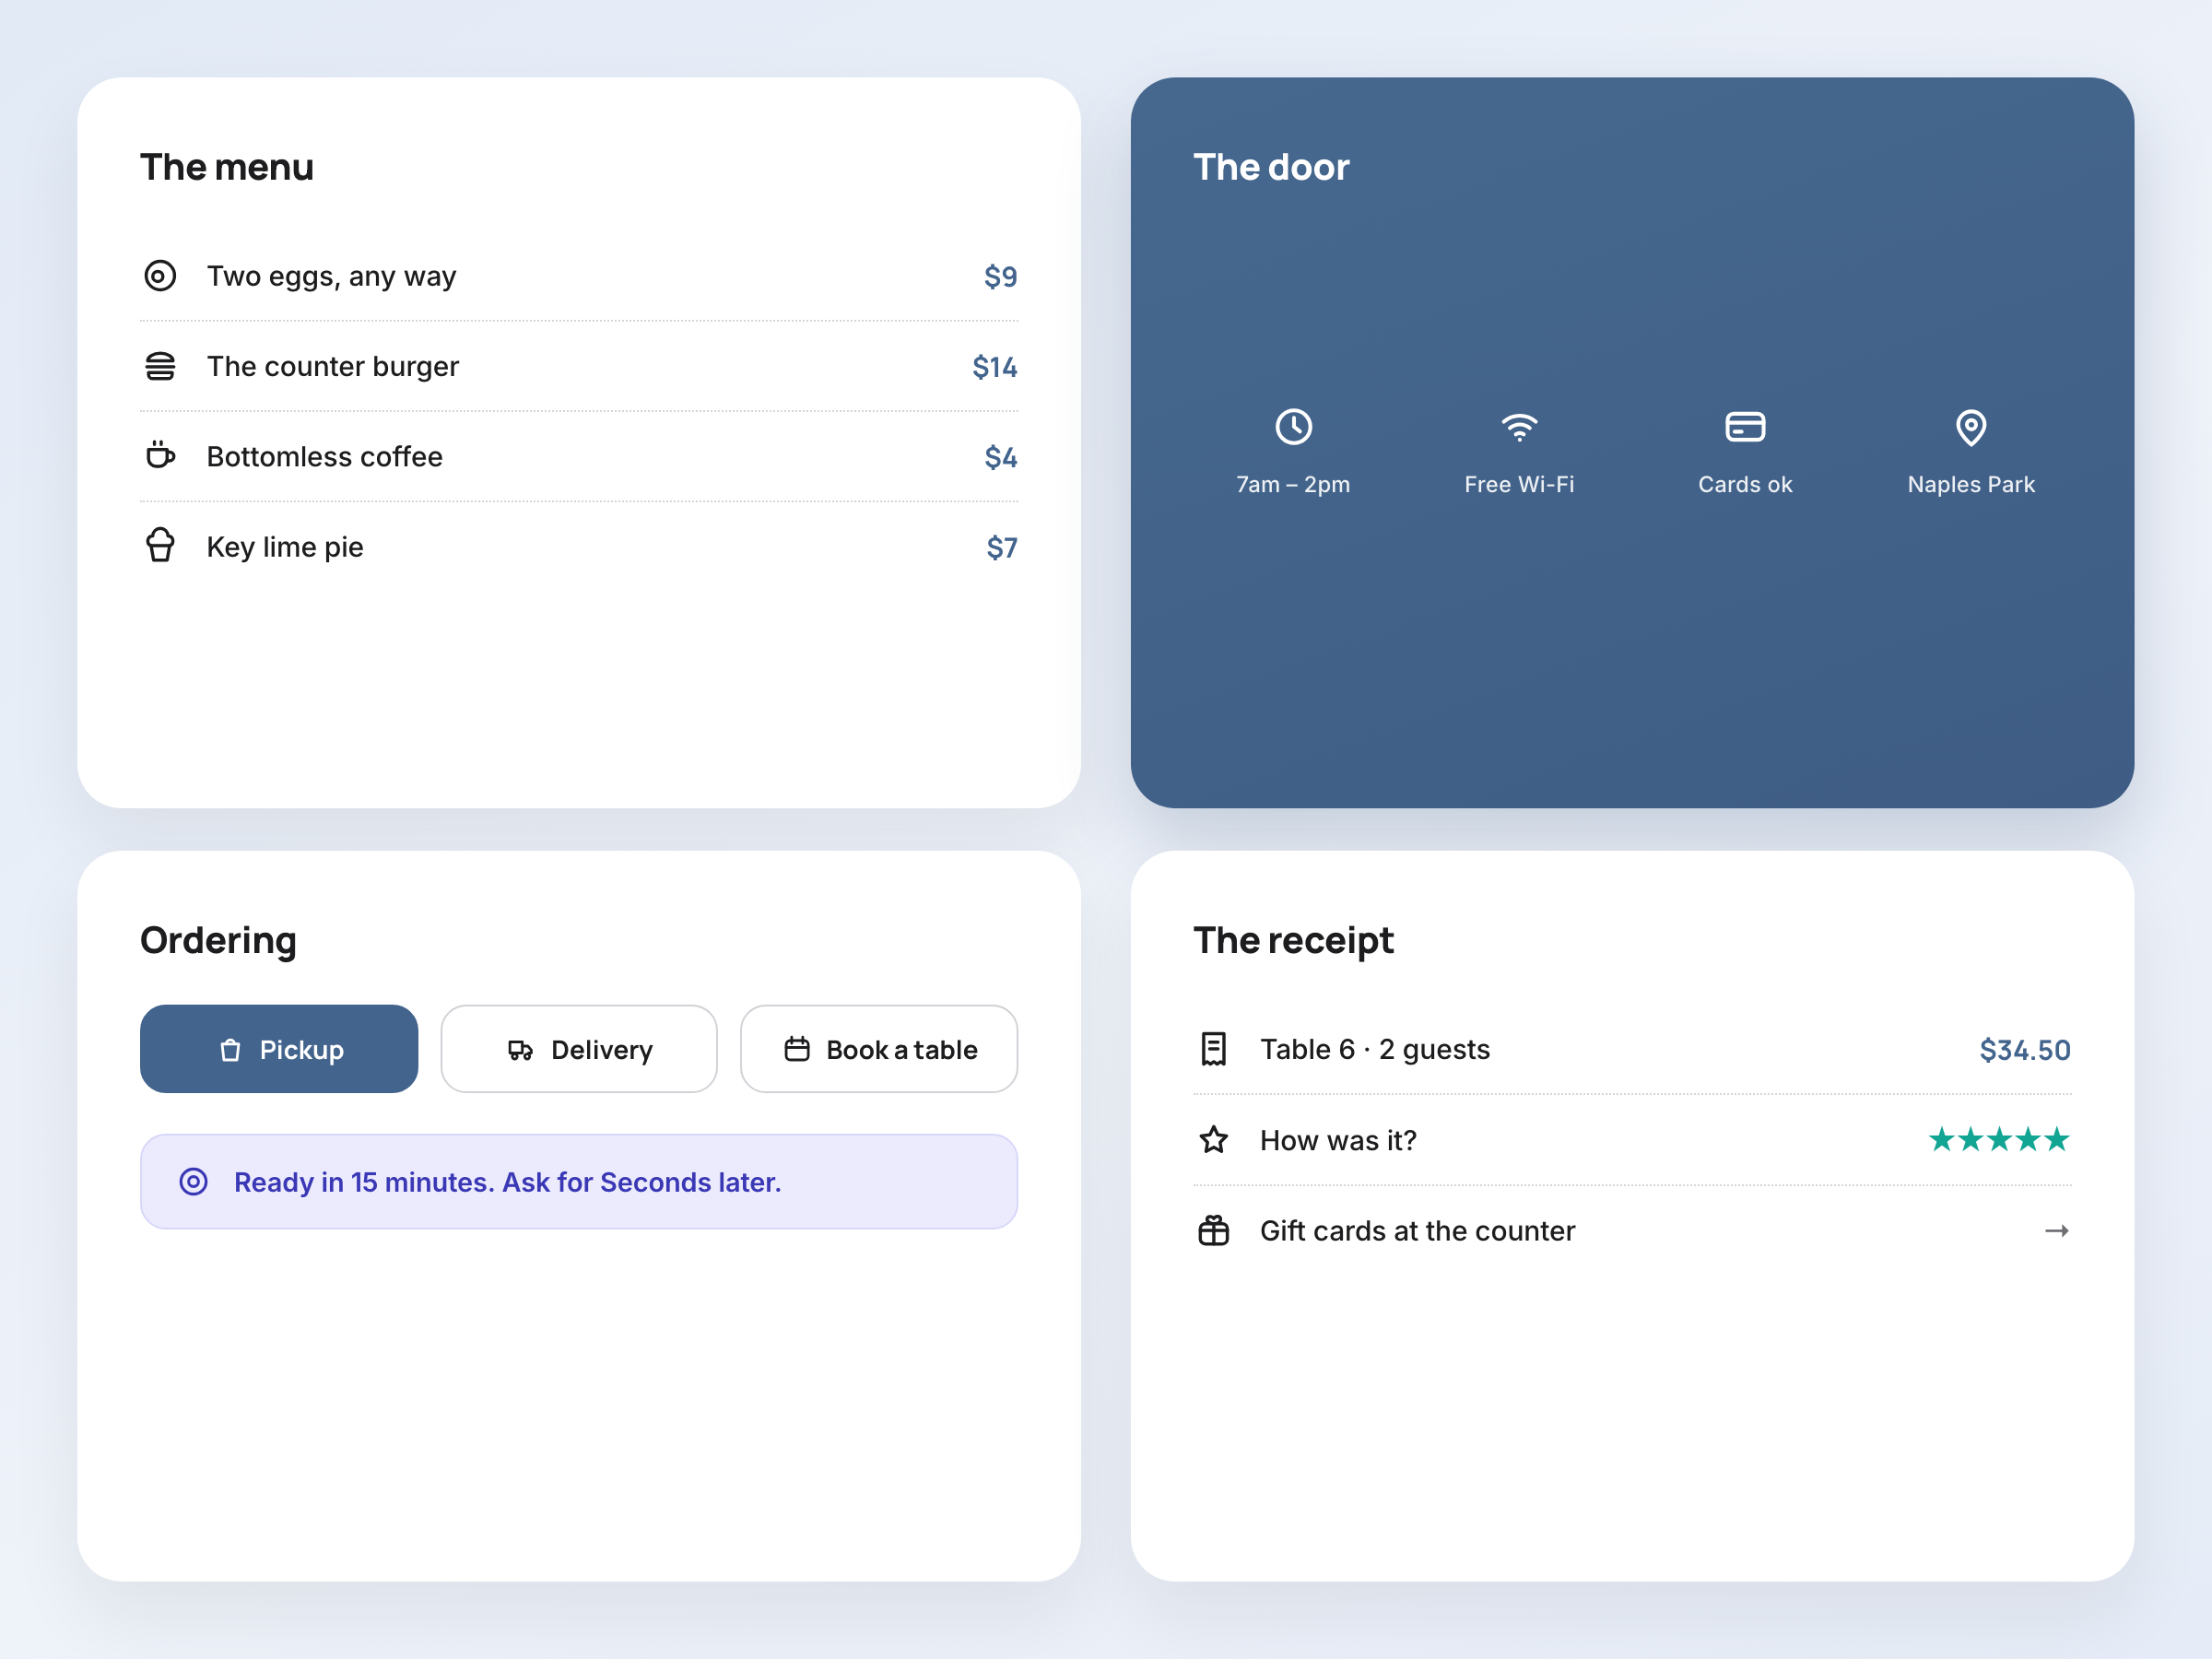Click the $4 price

click(1000, 457)
